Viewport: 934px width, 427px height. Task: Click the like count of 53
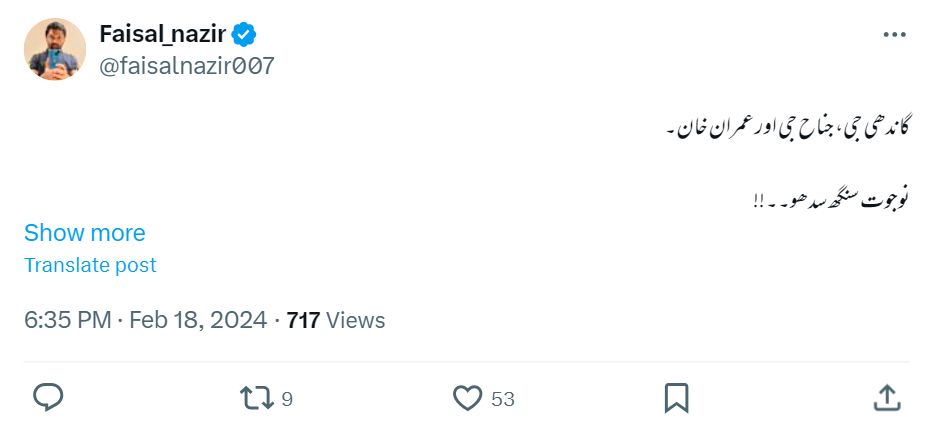pos(503,399)
